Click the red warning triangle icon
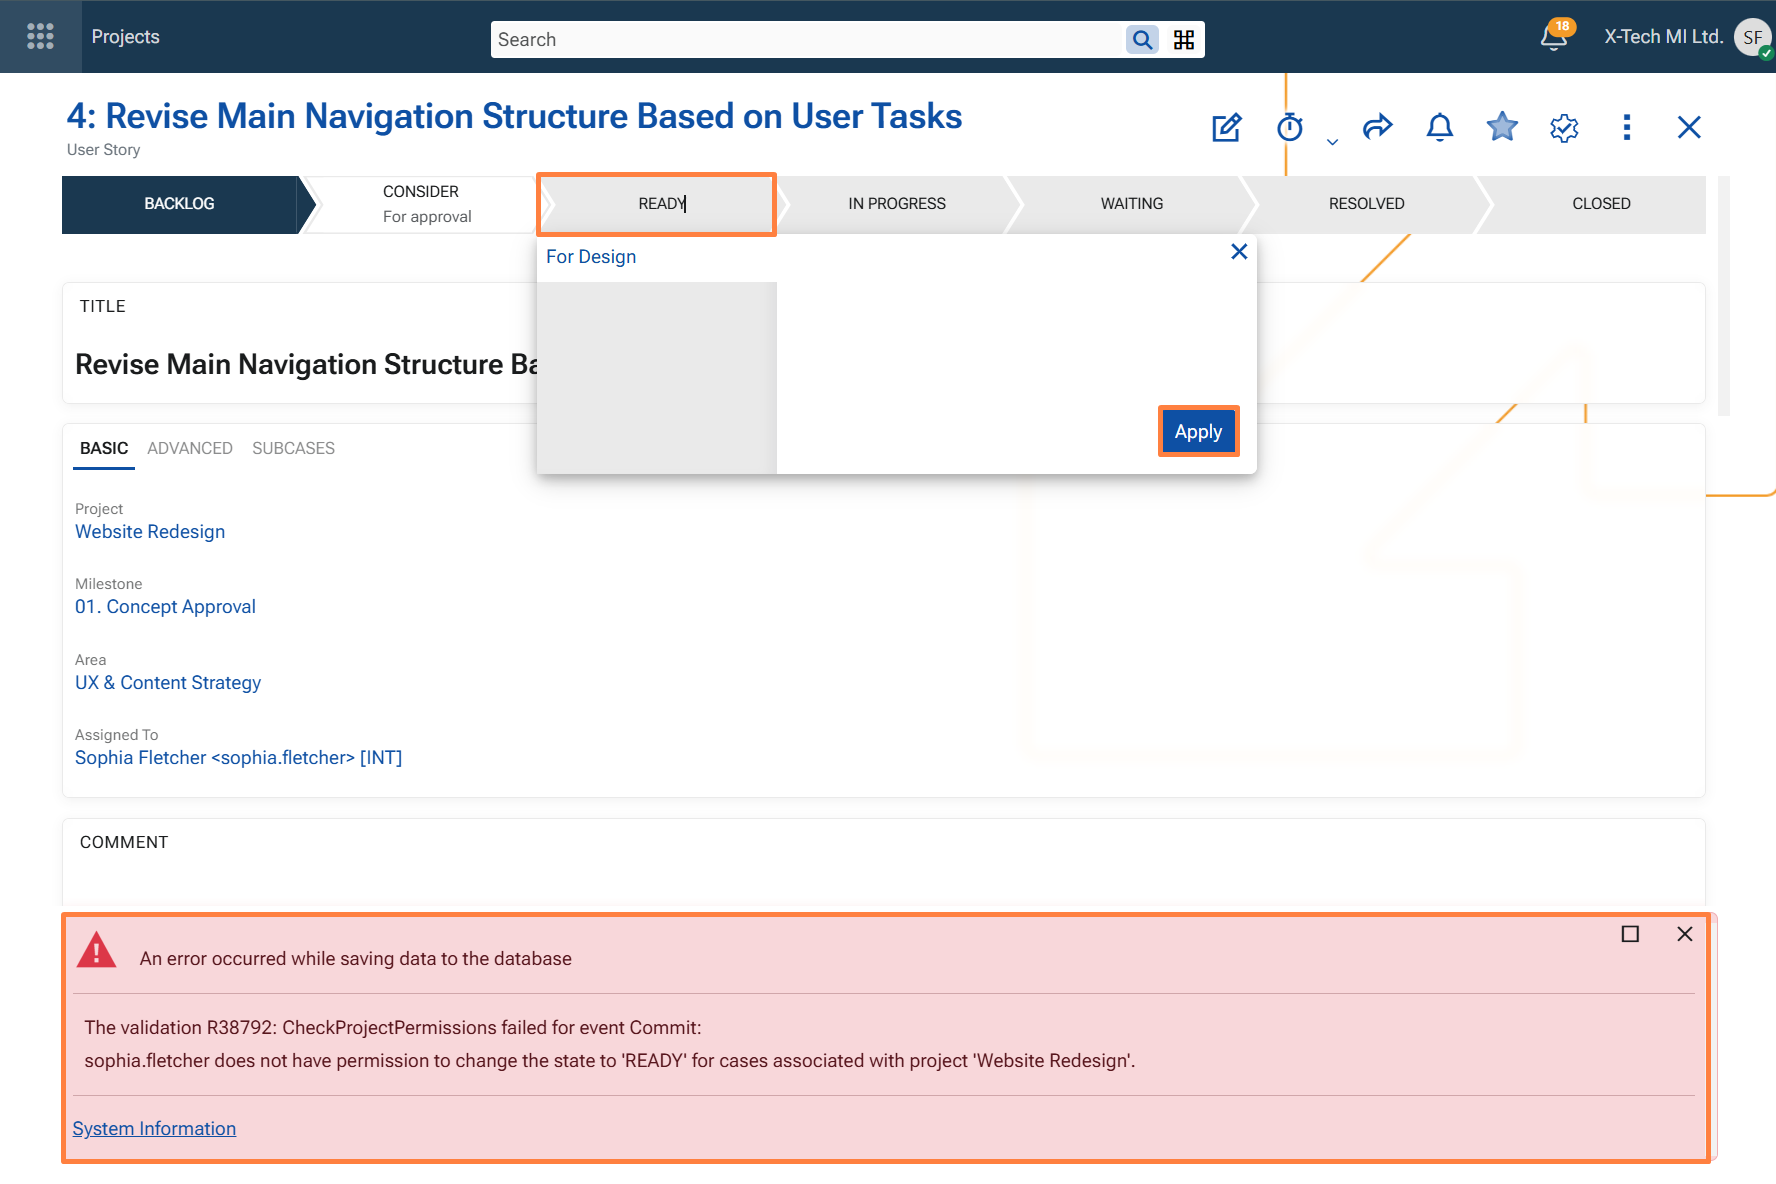 tap(96, 951)
